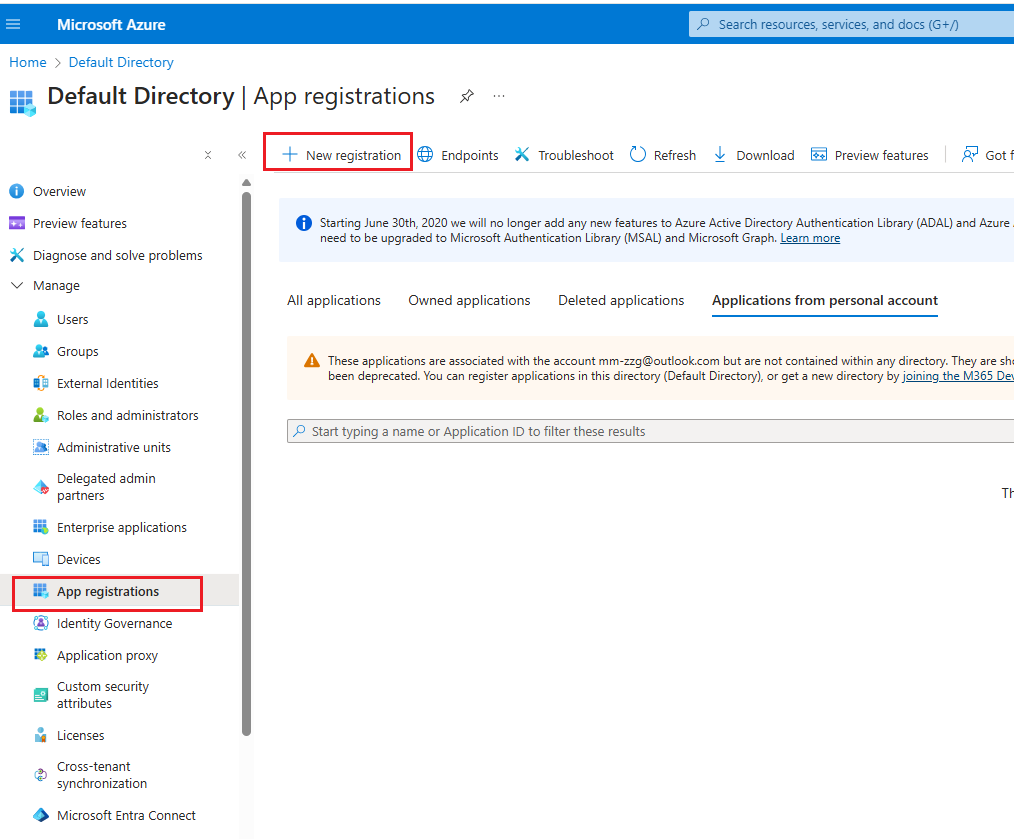Open the Deleted applications tab
This screenshot has height=839, width=1014.
pos(621,300)
